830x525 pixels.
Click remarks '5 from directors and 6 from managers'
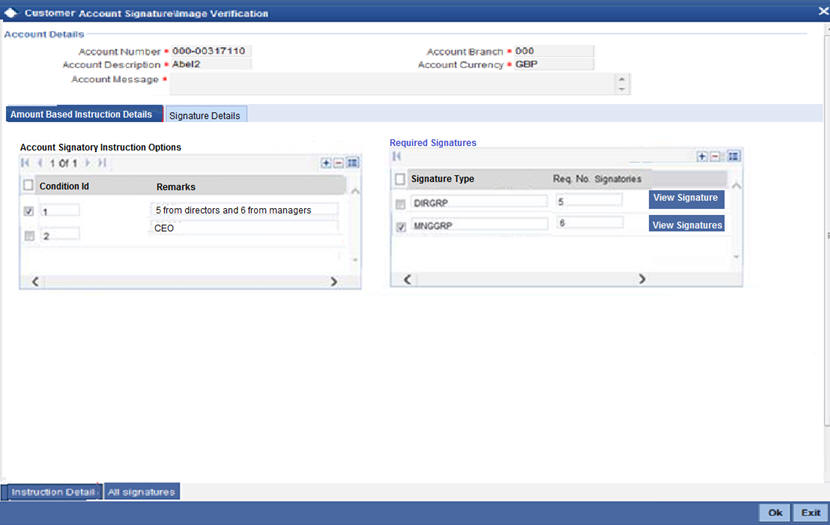[244, 210]
